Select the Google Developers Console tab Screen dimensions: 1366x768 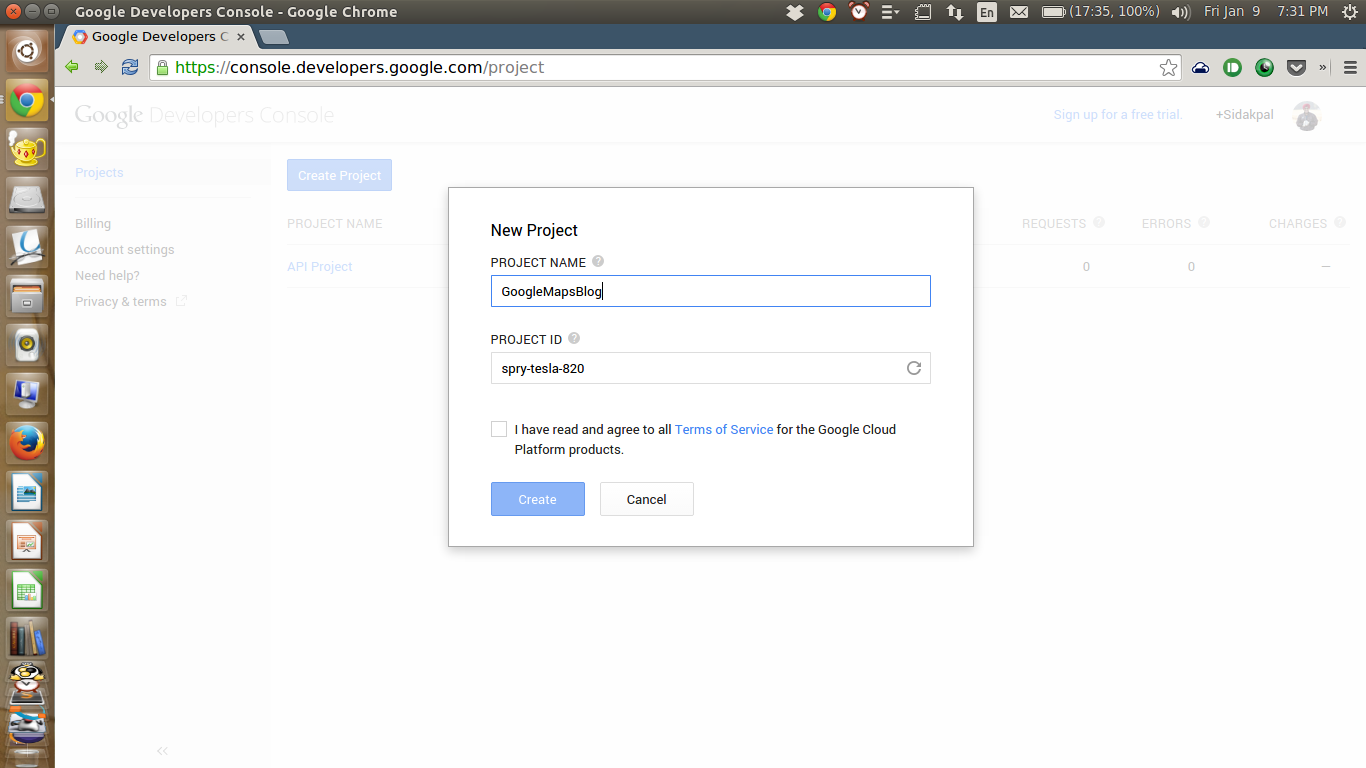pyautogui.click(x=160, y=37)
